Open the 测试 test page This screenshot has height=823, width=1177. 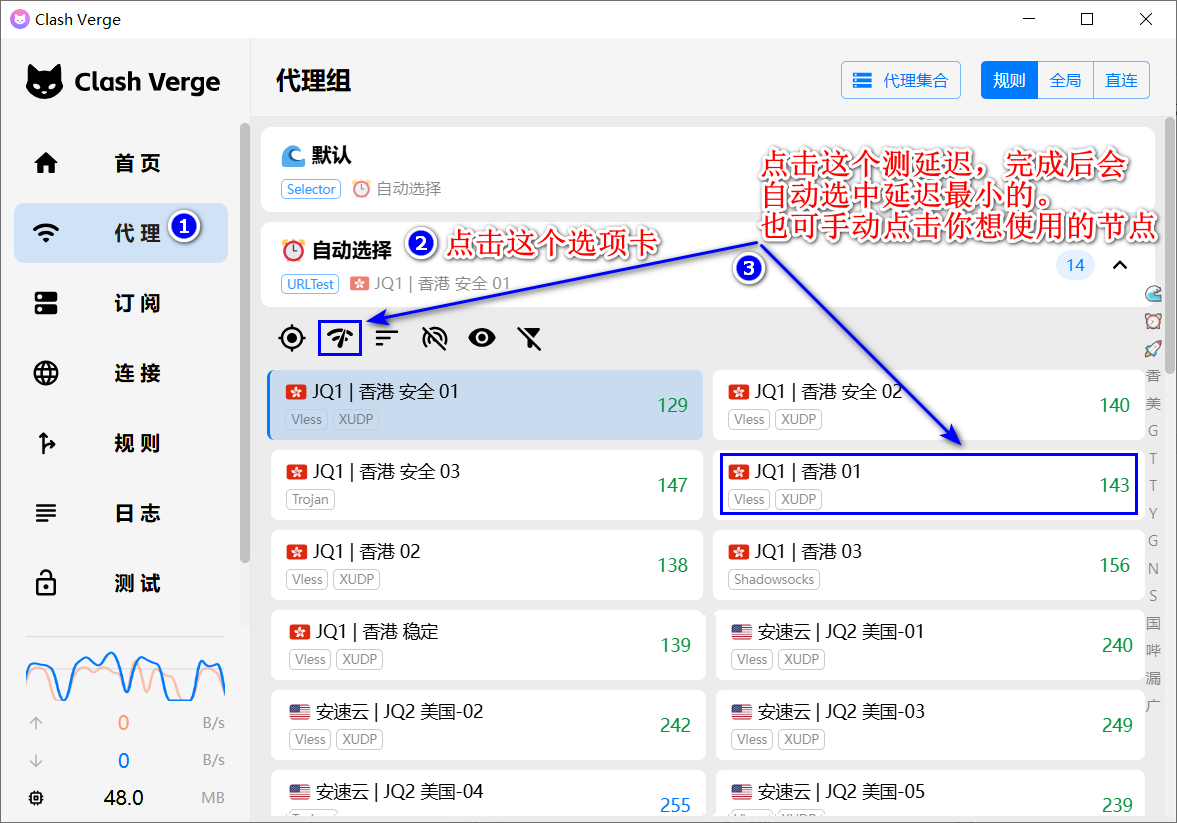click(121, 583)
